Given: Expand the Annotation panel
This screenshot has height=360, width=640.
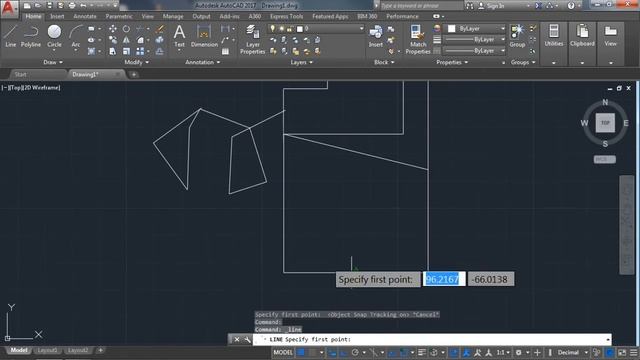Looking at the screenshot, I should pos(202,62).
